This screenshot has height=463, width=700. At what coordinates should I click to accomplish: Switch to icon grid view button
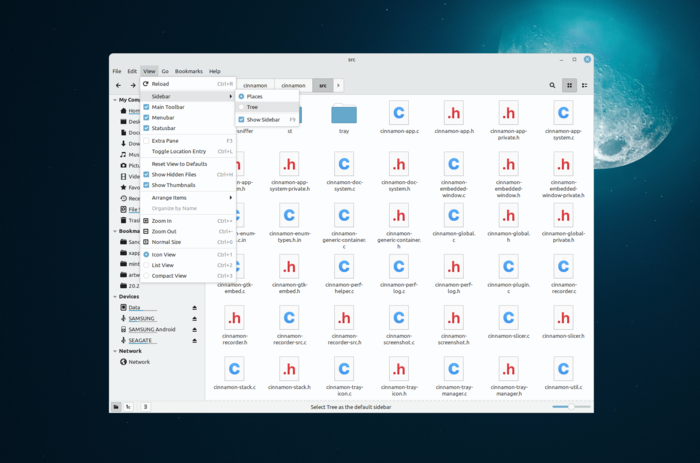tap(569, 86)
